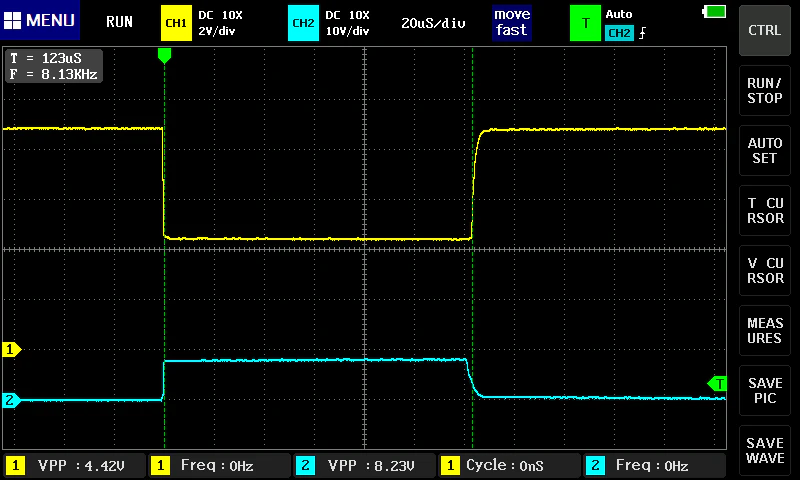Open the green T trigger button
This screenshot has height=480, width=800.
pyautogui.click(x=585, y=23)
